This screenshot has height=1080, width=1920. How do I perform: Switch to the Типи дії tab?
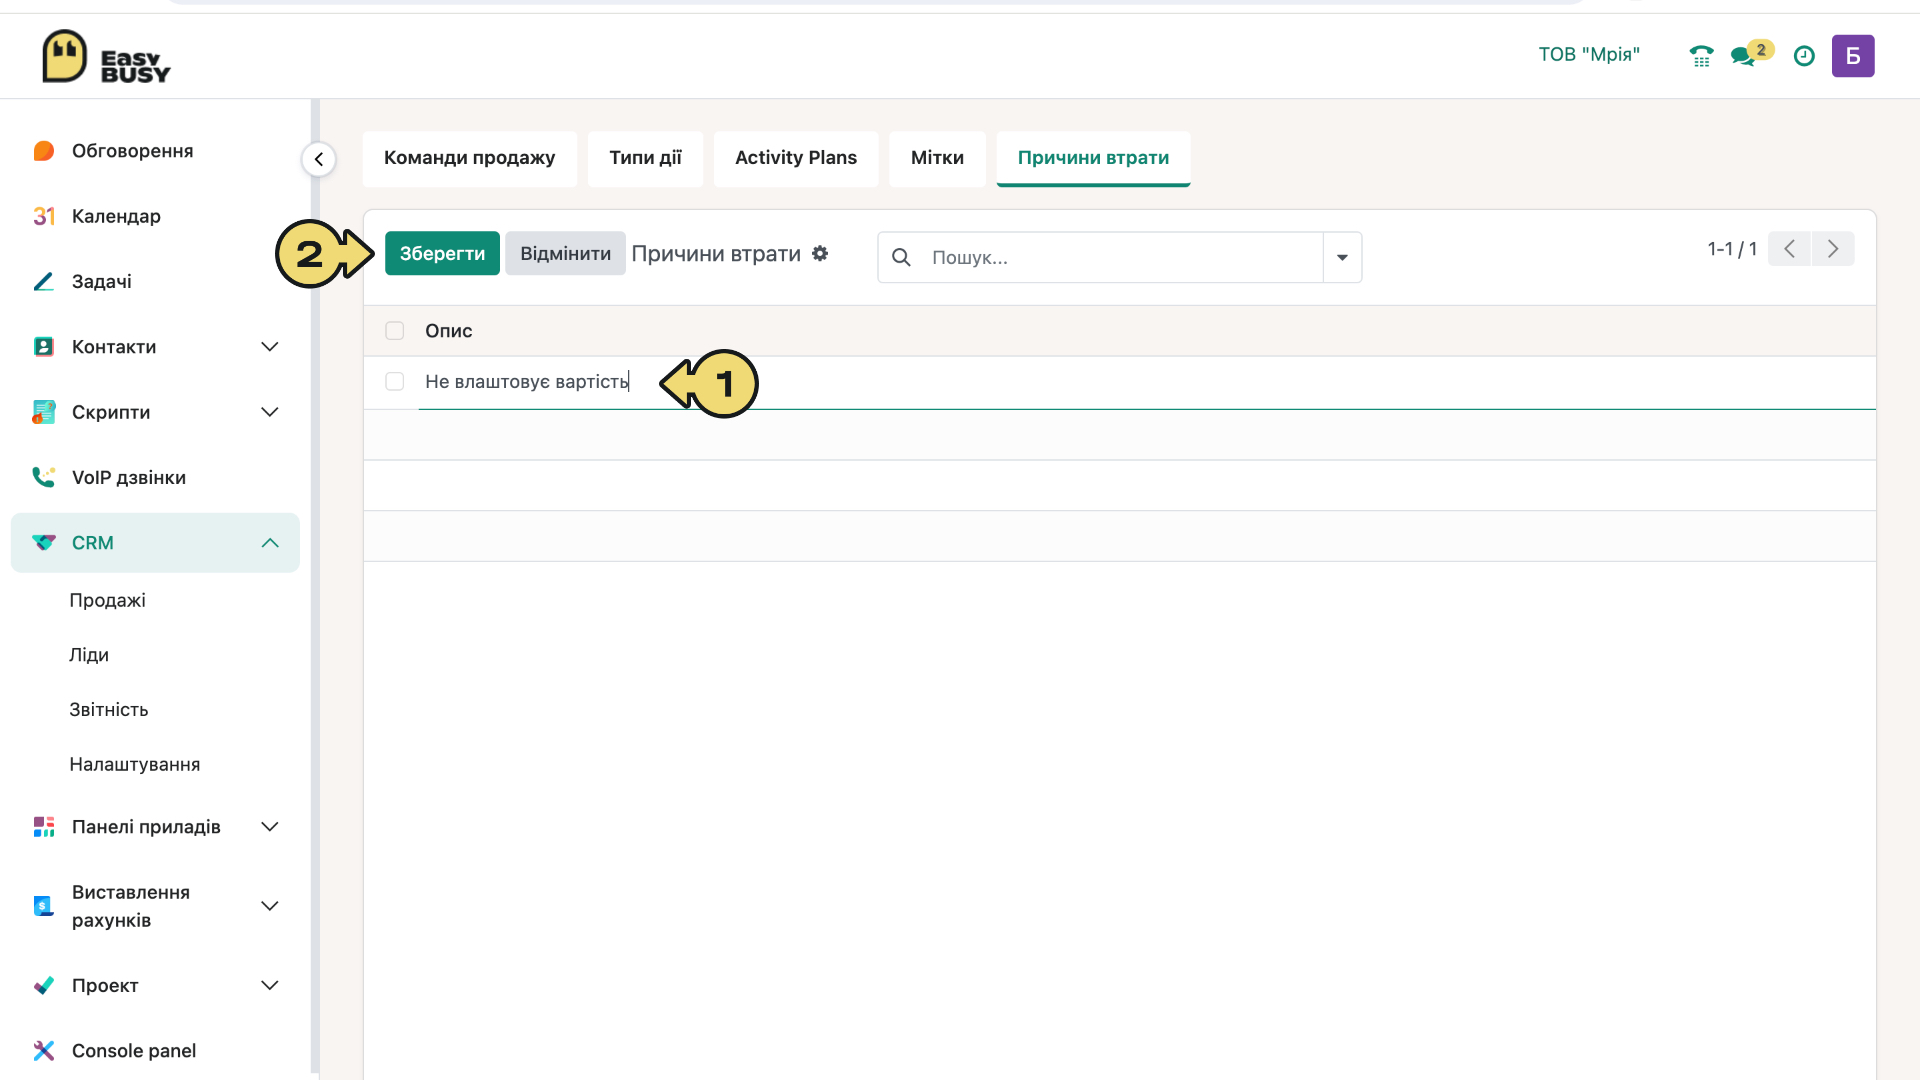645,158
